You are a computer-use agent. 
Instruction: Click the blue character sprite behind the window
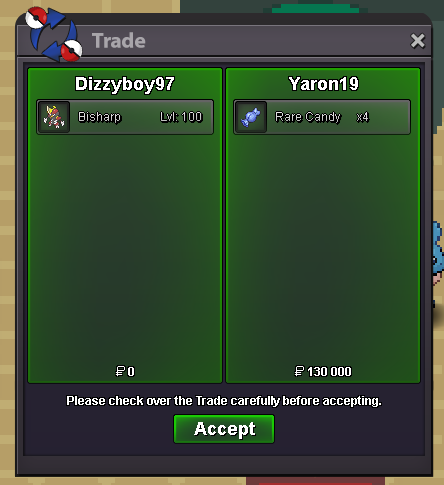(438, 263)
